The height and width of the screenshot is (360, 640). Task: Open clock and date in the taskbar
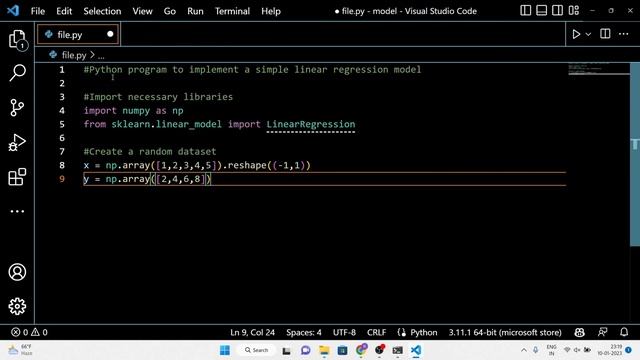[609, 350]
